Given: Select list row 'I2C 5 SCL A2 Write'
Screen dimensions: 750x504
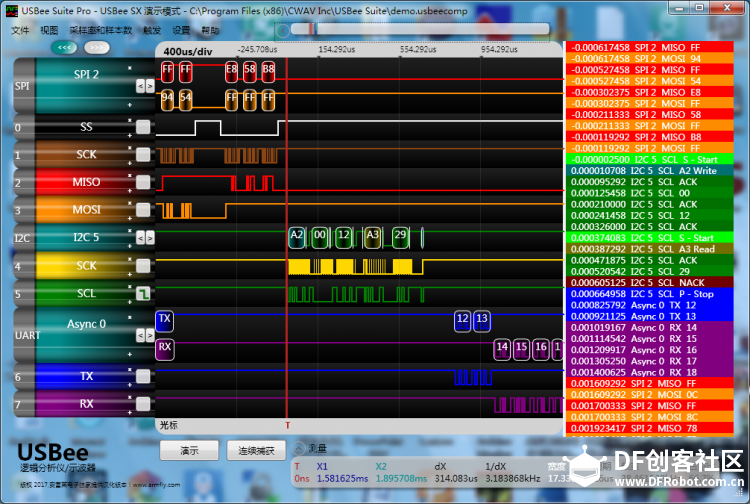Looking at the screenshot, I should [650, 171].
